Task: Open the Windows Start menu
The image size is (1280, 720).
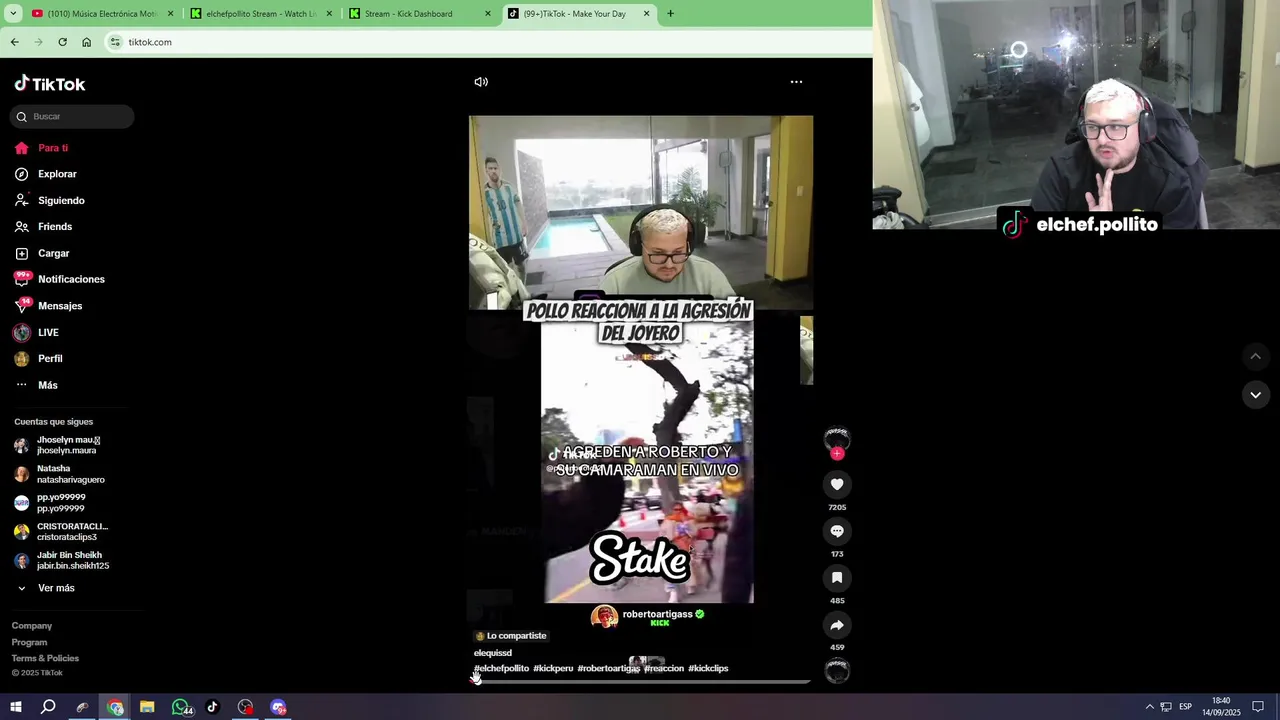Action: click(x=15, y=707)
